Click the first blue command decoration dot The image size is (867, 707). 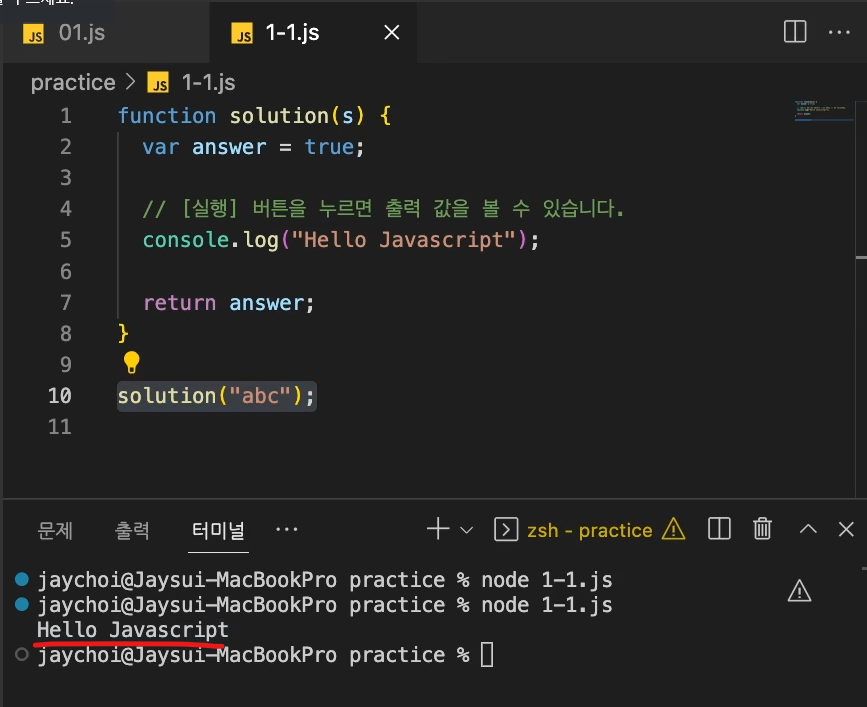[22, 579]
